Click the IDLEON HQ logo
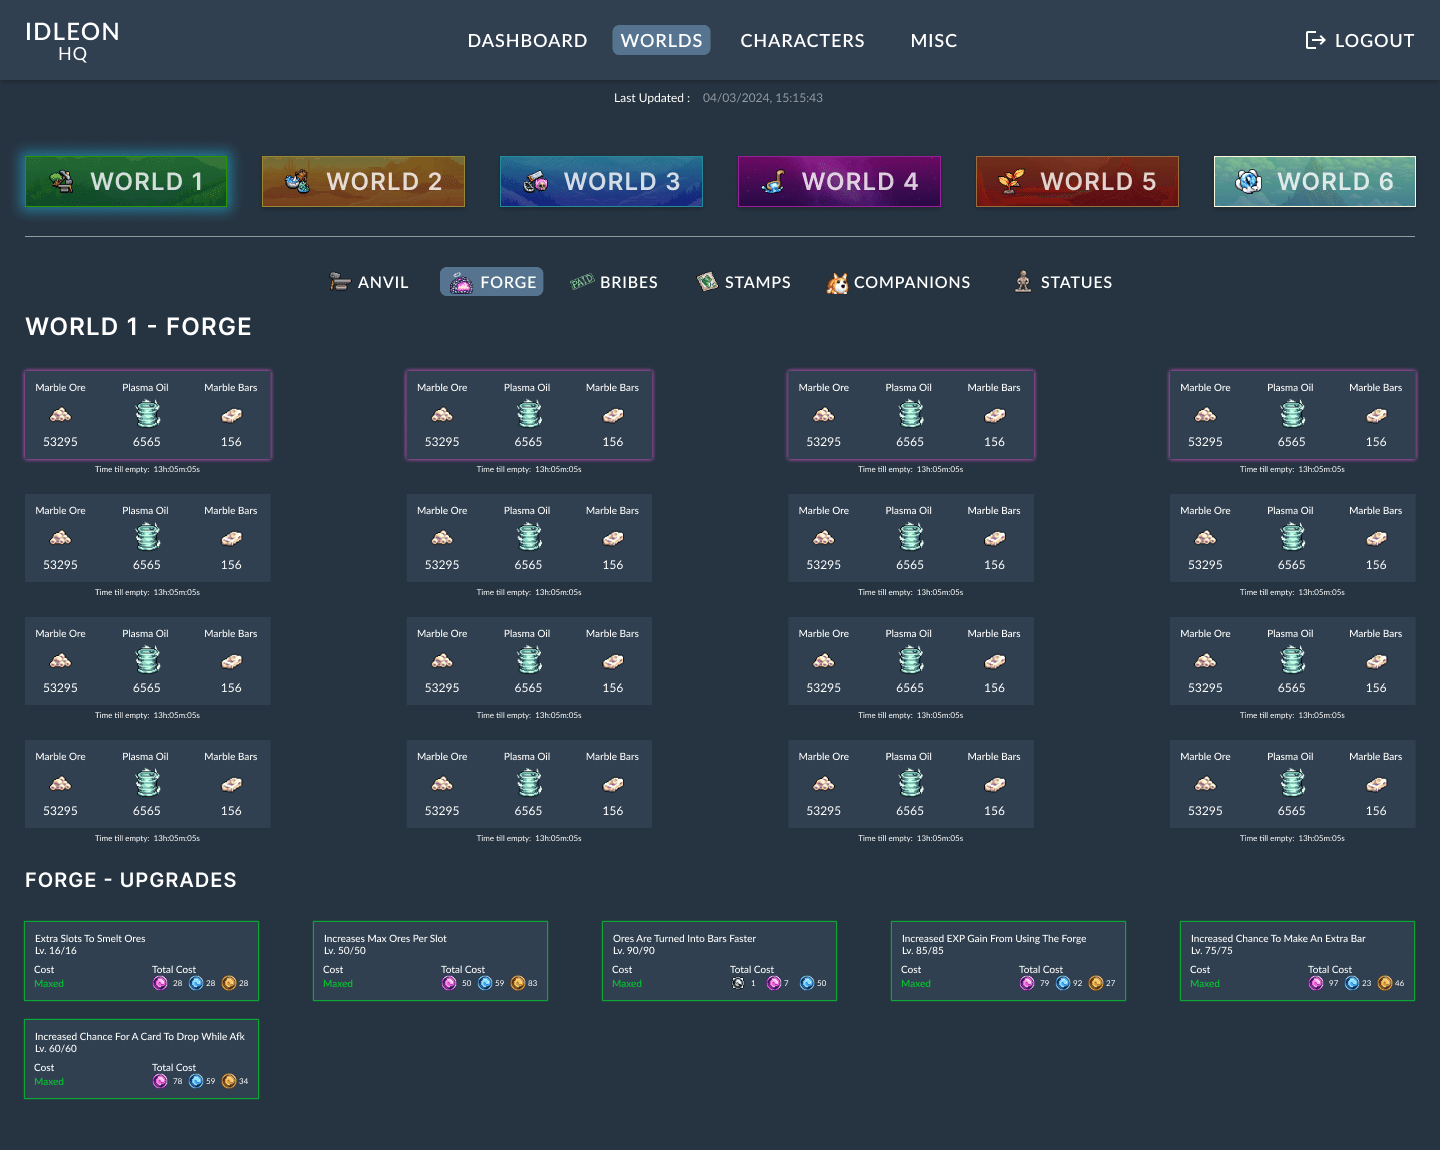The width and height of the screenshot is (1440, 1150). pos(72,41)
